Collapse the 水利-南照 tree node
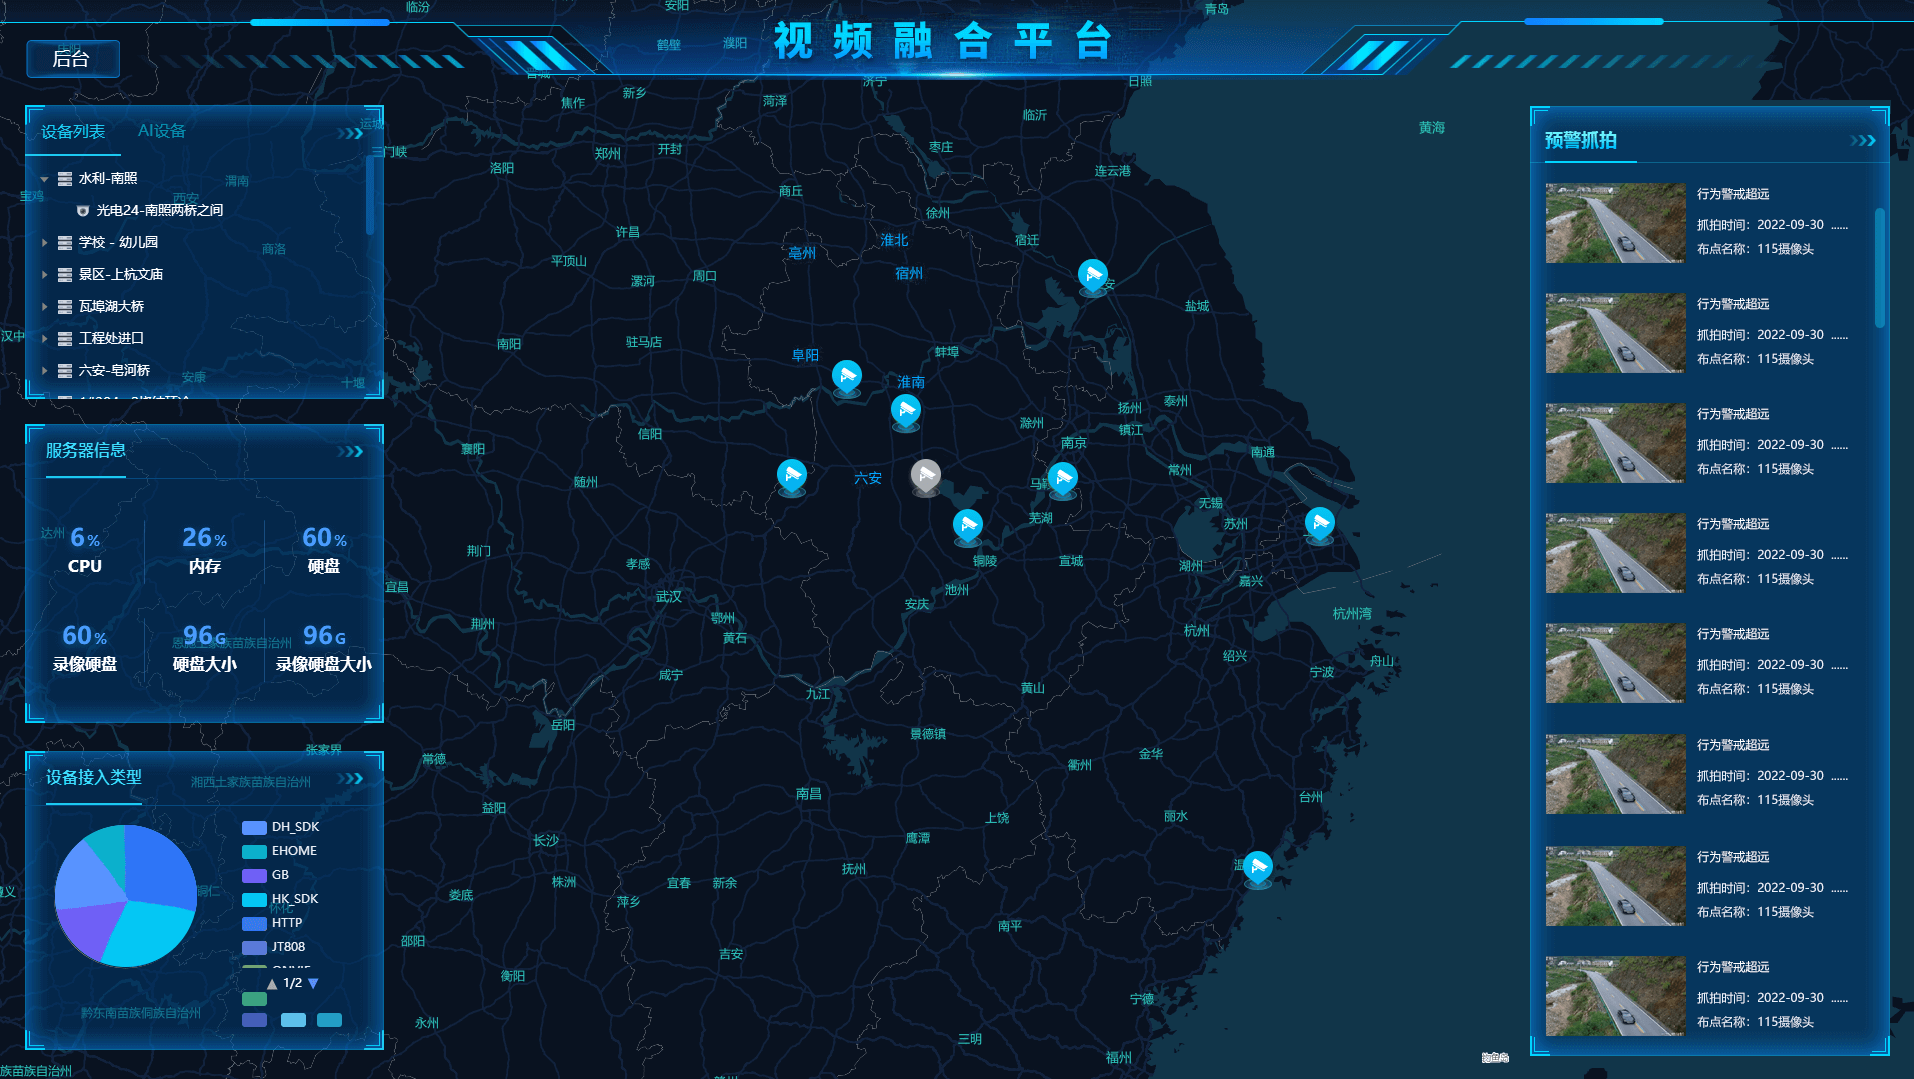This screenshot has width=1914, height=1079. [44, 179]
